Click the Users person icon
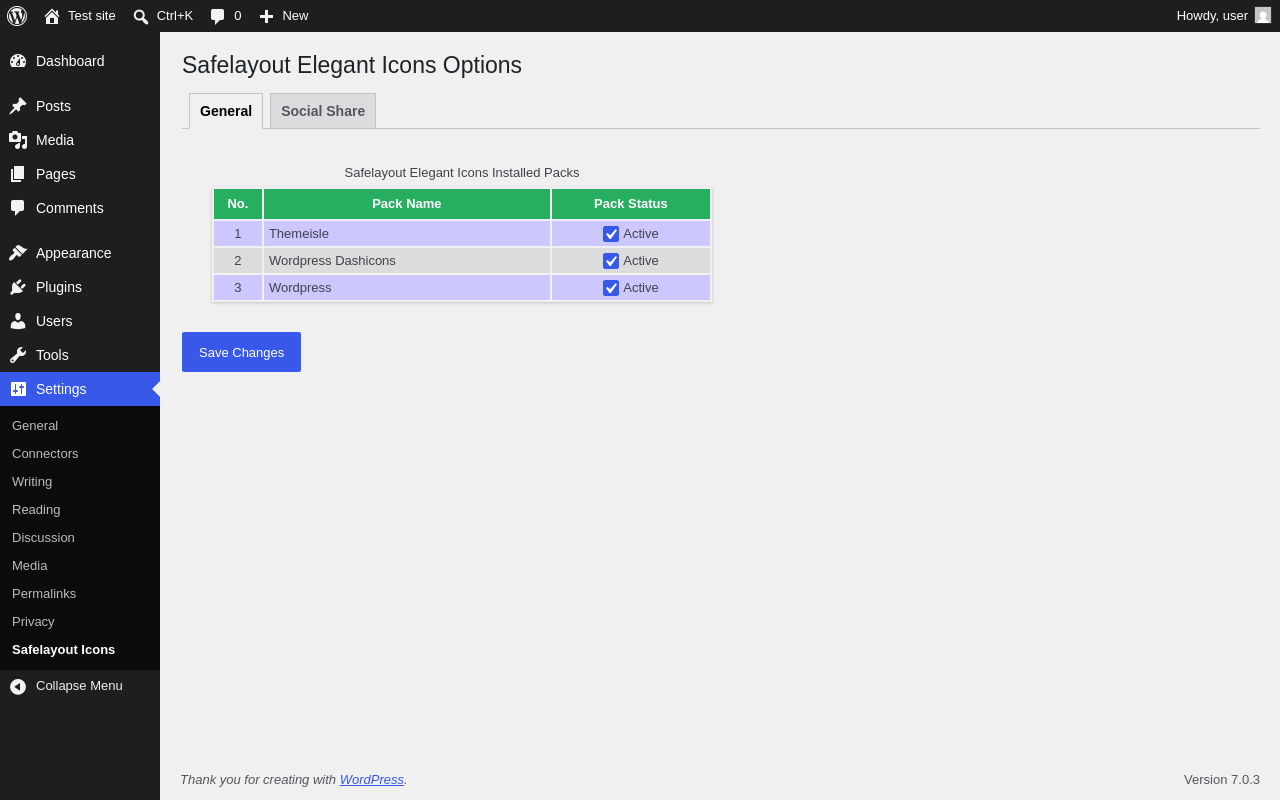This screenshot has height=800, width=1280. (x=18, y=321)
